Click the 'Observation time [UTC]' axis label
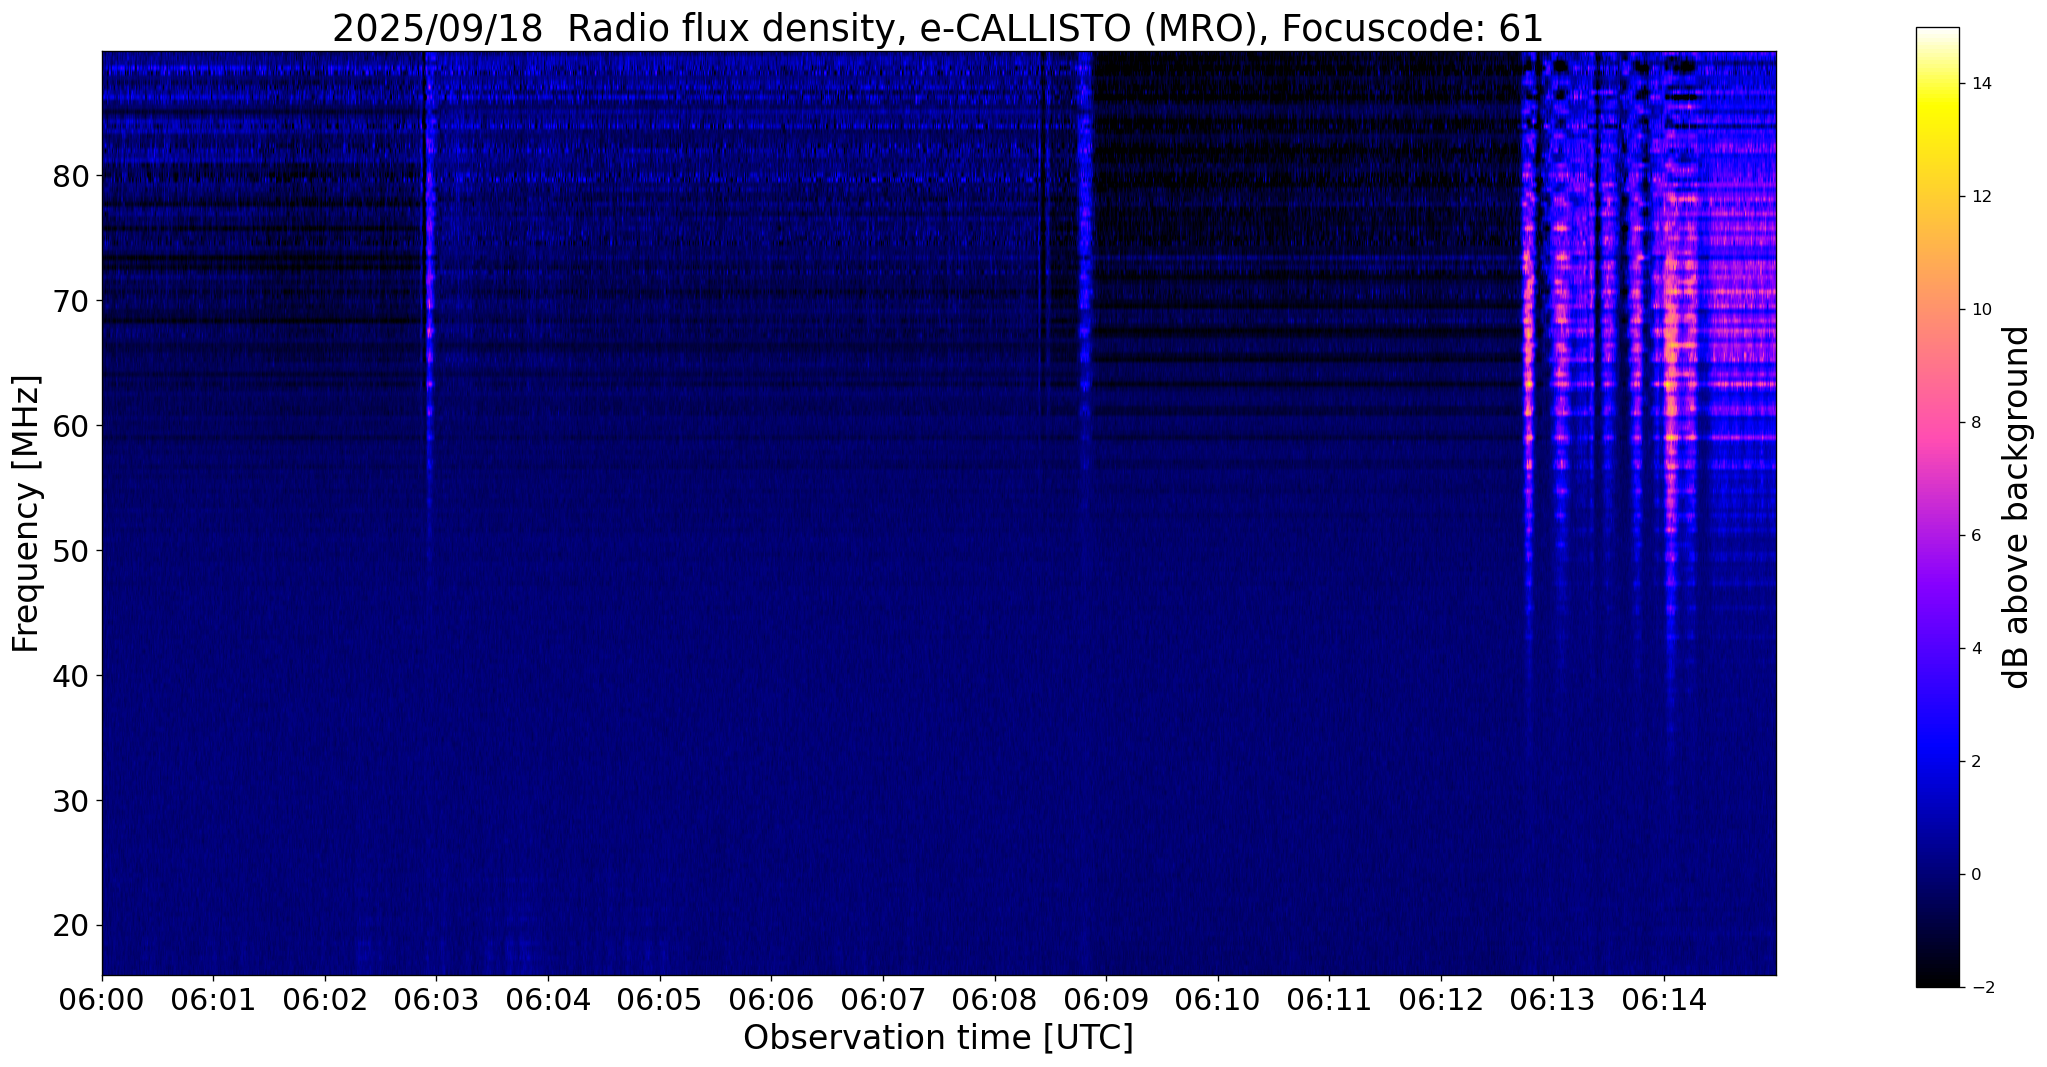The image size is (2047, 1067). click(x=938, y=1038)
